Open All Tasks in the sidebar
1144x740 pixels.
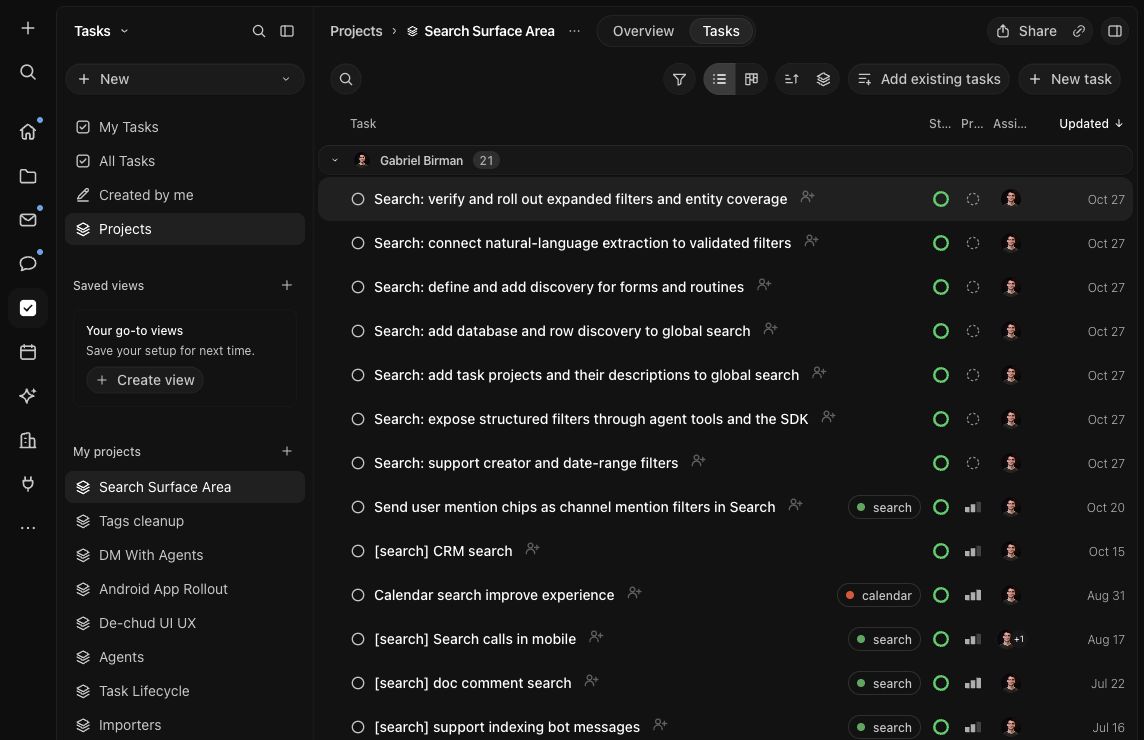tap(185, 161)
